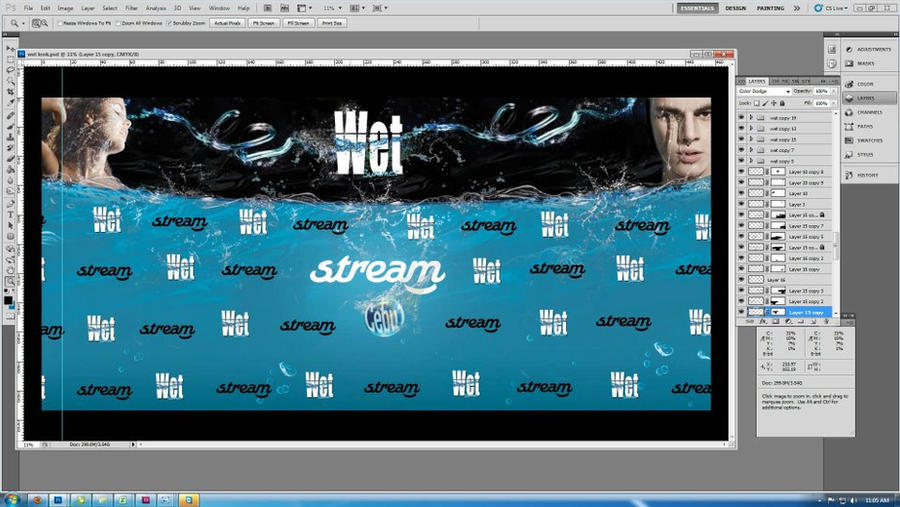Open the Analysis menu
This screenshot has height=507, width=900.
click(156, 8)
